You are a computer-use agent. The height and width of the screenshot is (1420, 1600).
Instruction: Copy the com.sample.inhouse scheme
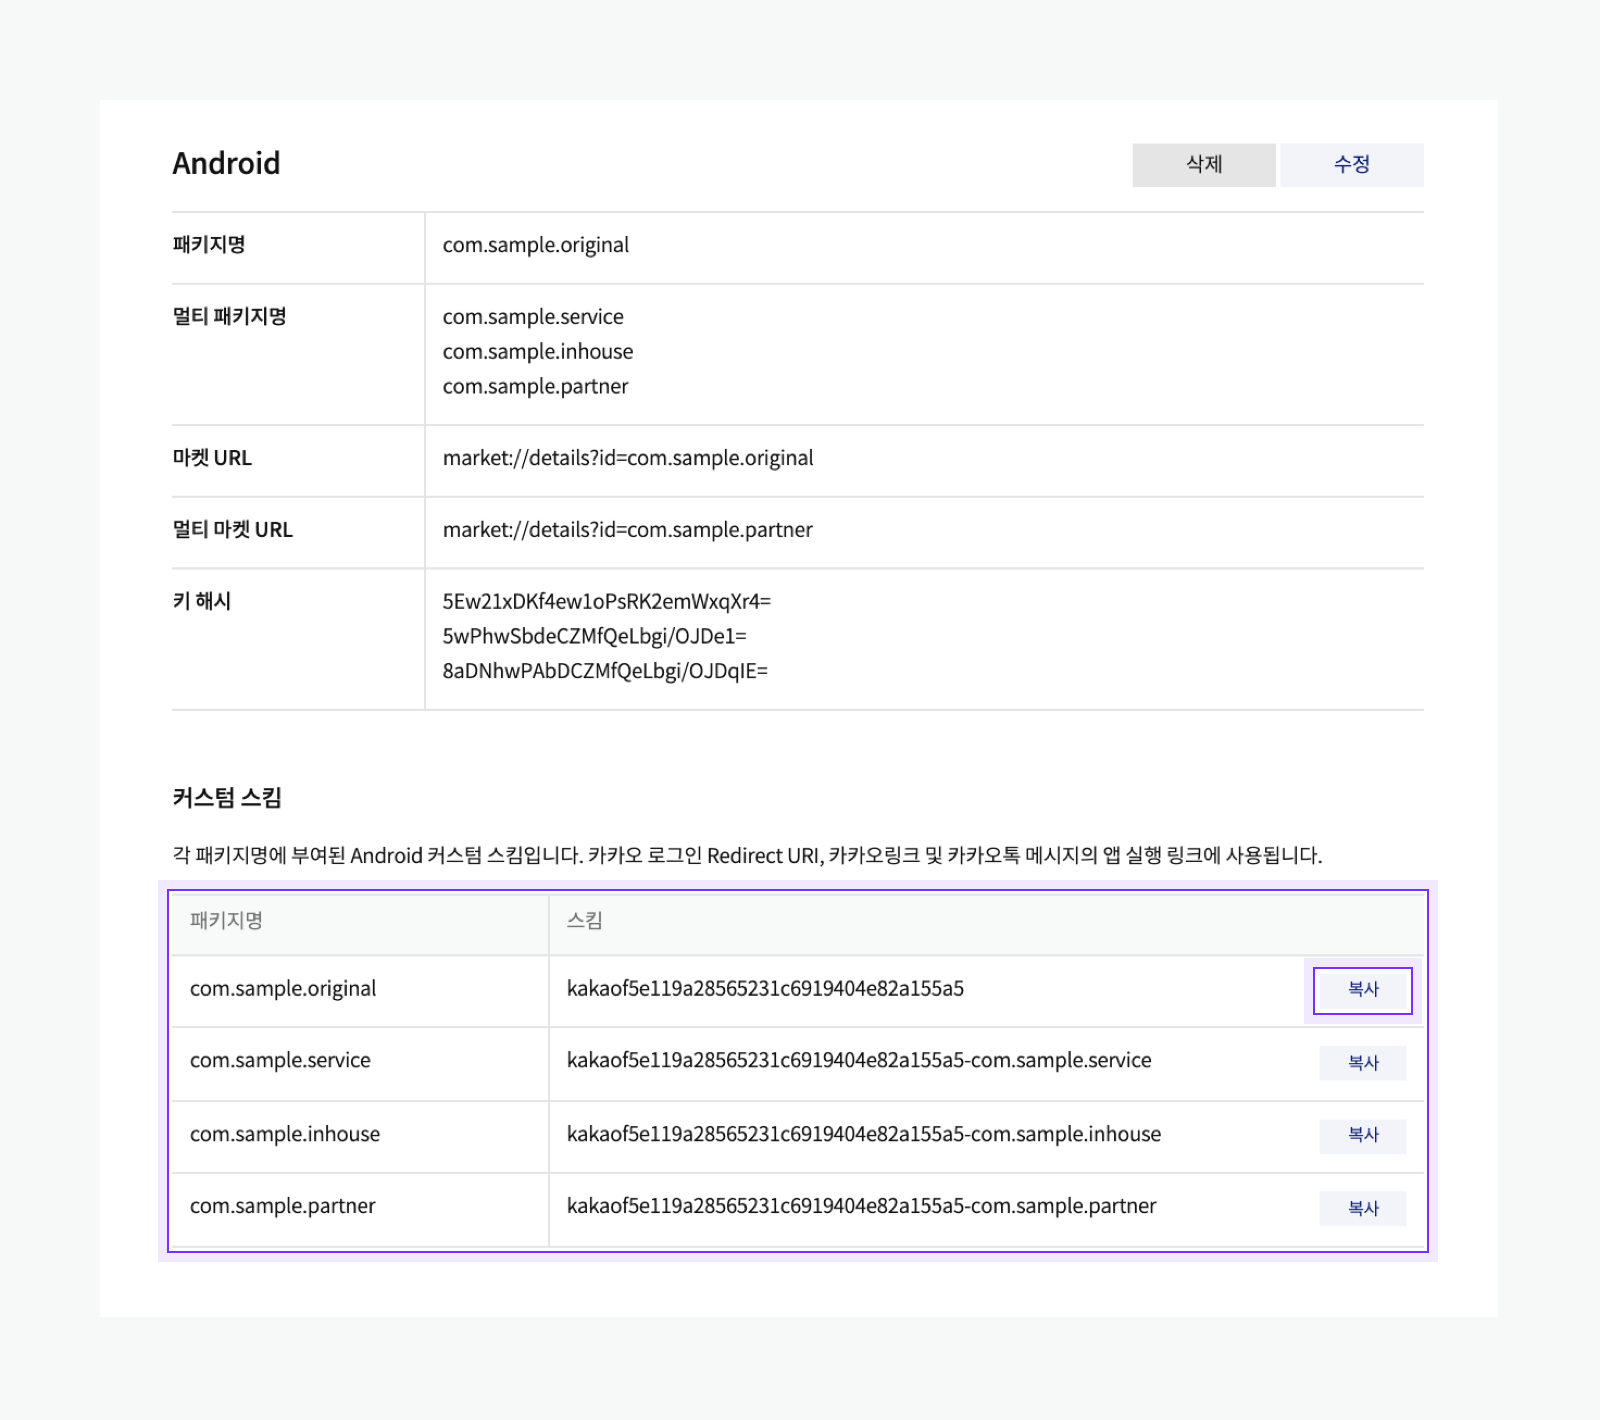tap(1363, 1135)
